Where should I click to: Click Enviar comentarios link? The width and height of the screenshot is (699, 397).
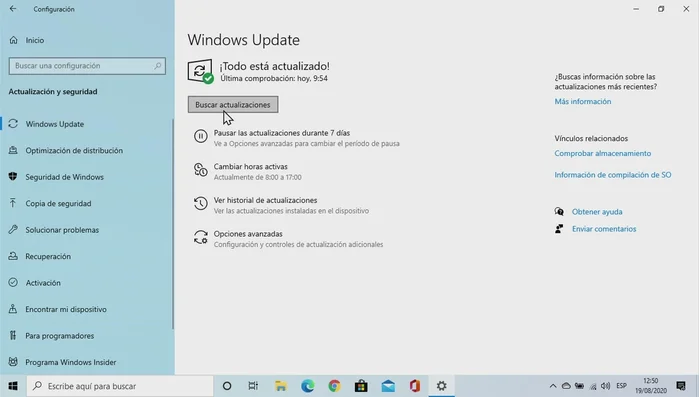pos(604,229)
